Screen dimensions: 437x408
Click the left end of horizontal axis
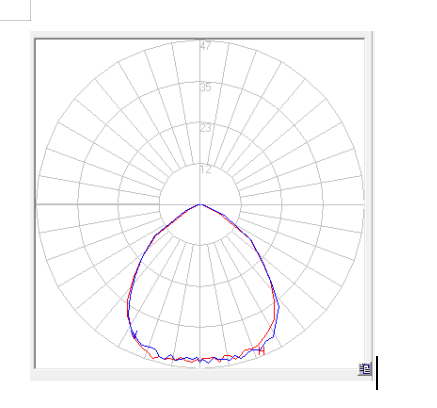pos(38,204)
